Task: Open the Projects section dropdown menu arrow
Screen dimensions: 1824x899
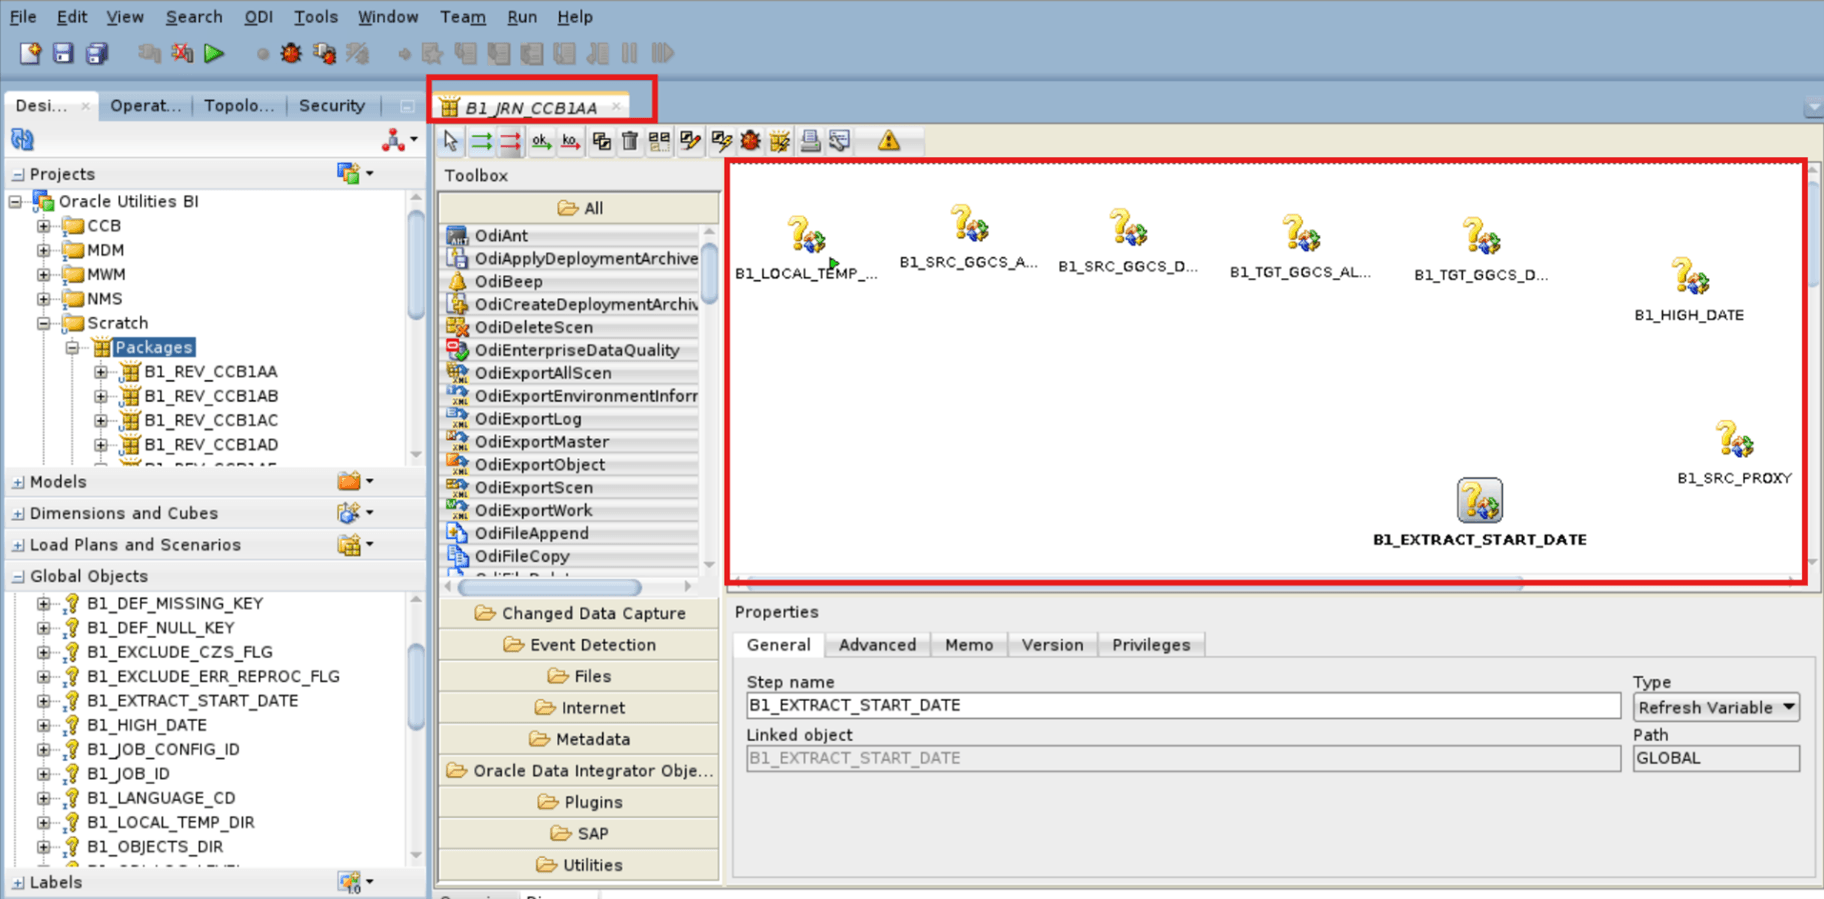Action: pyautogui.click(x=370, y=173)
